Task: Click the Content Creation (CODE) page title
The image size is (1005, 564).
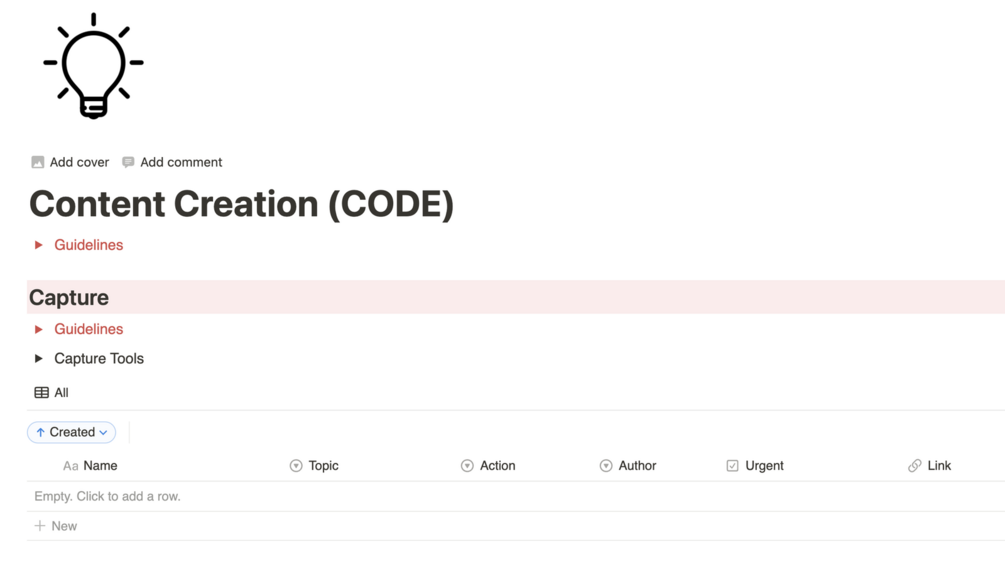Action: 242,204
